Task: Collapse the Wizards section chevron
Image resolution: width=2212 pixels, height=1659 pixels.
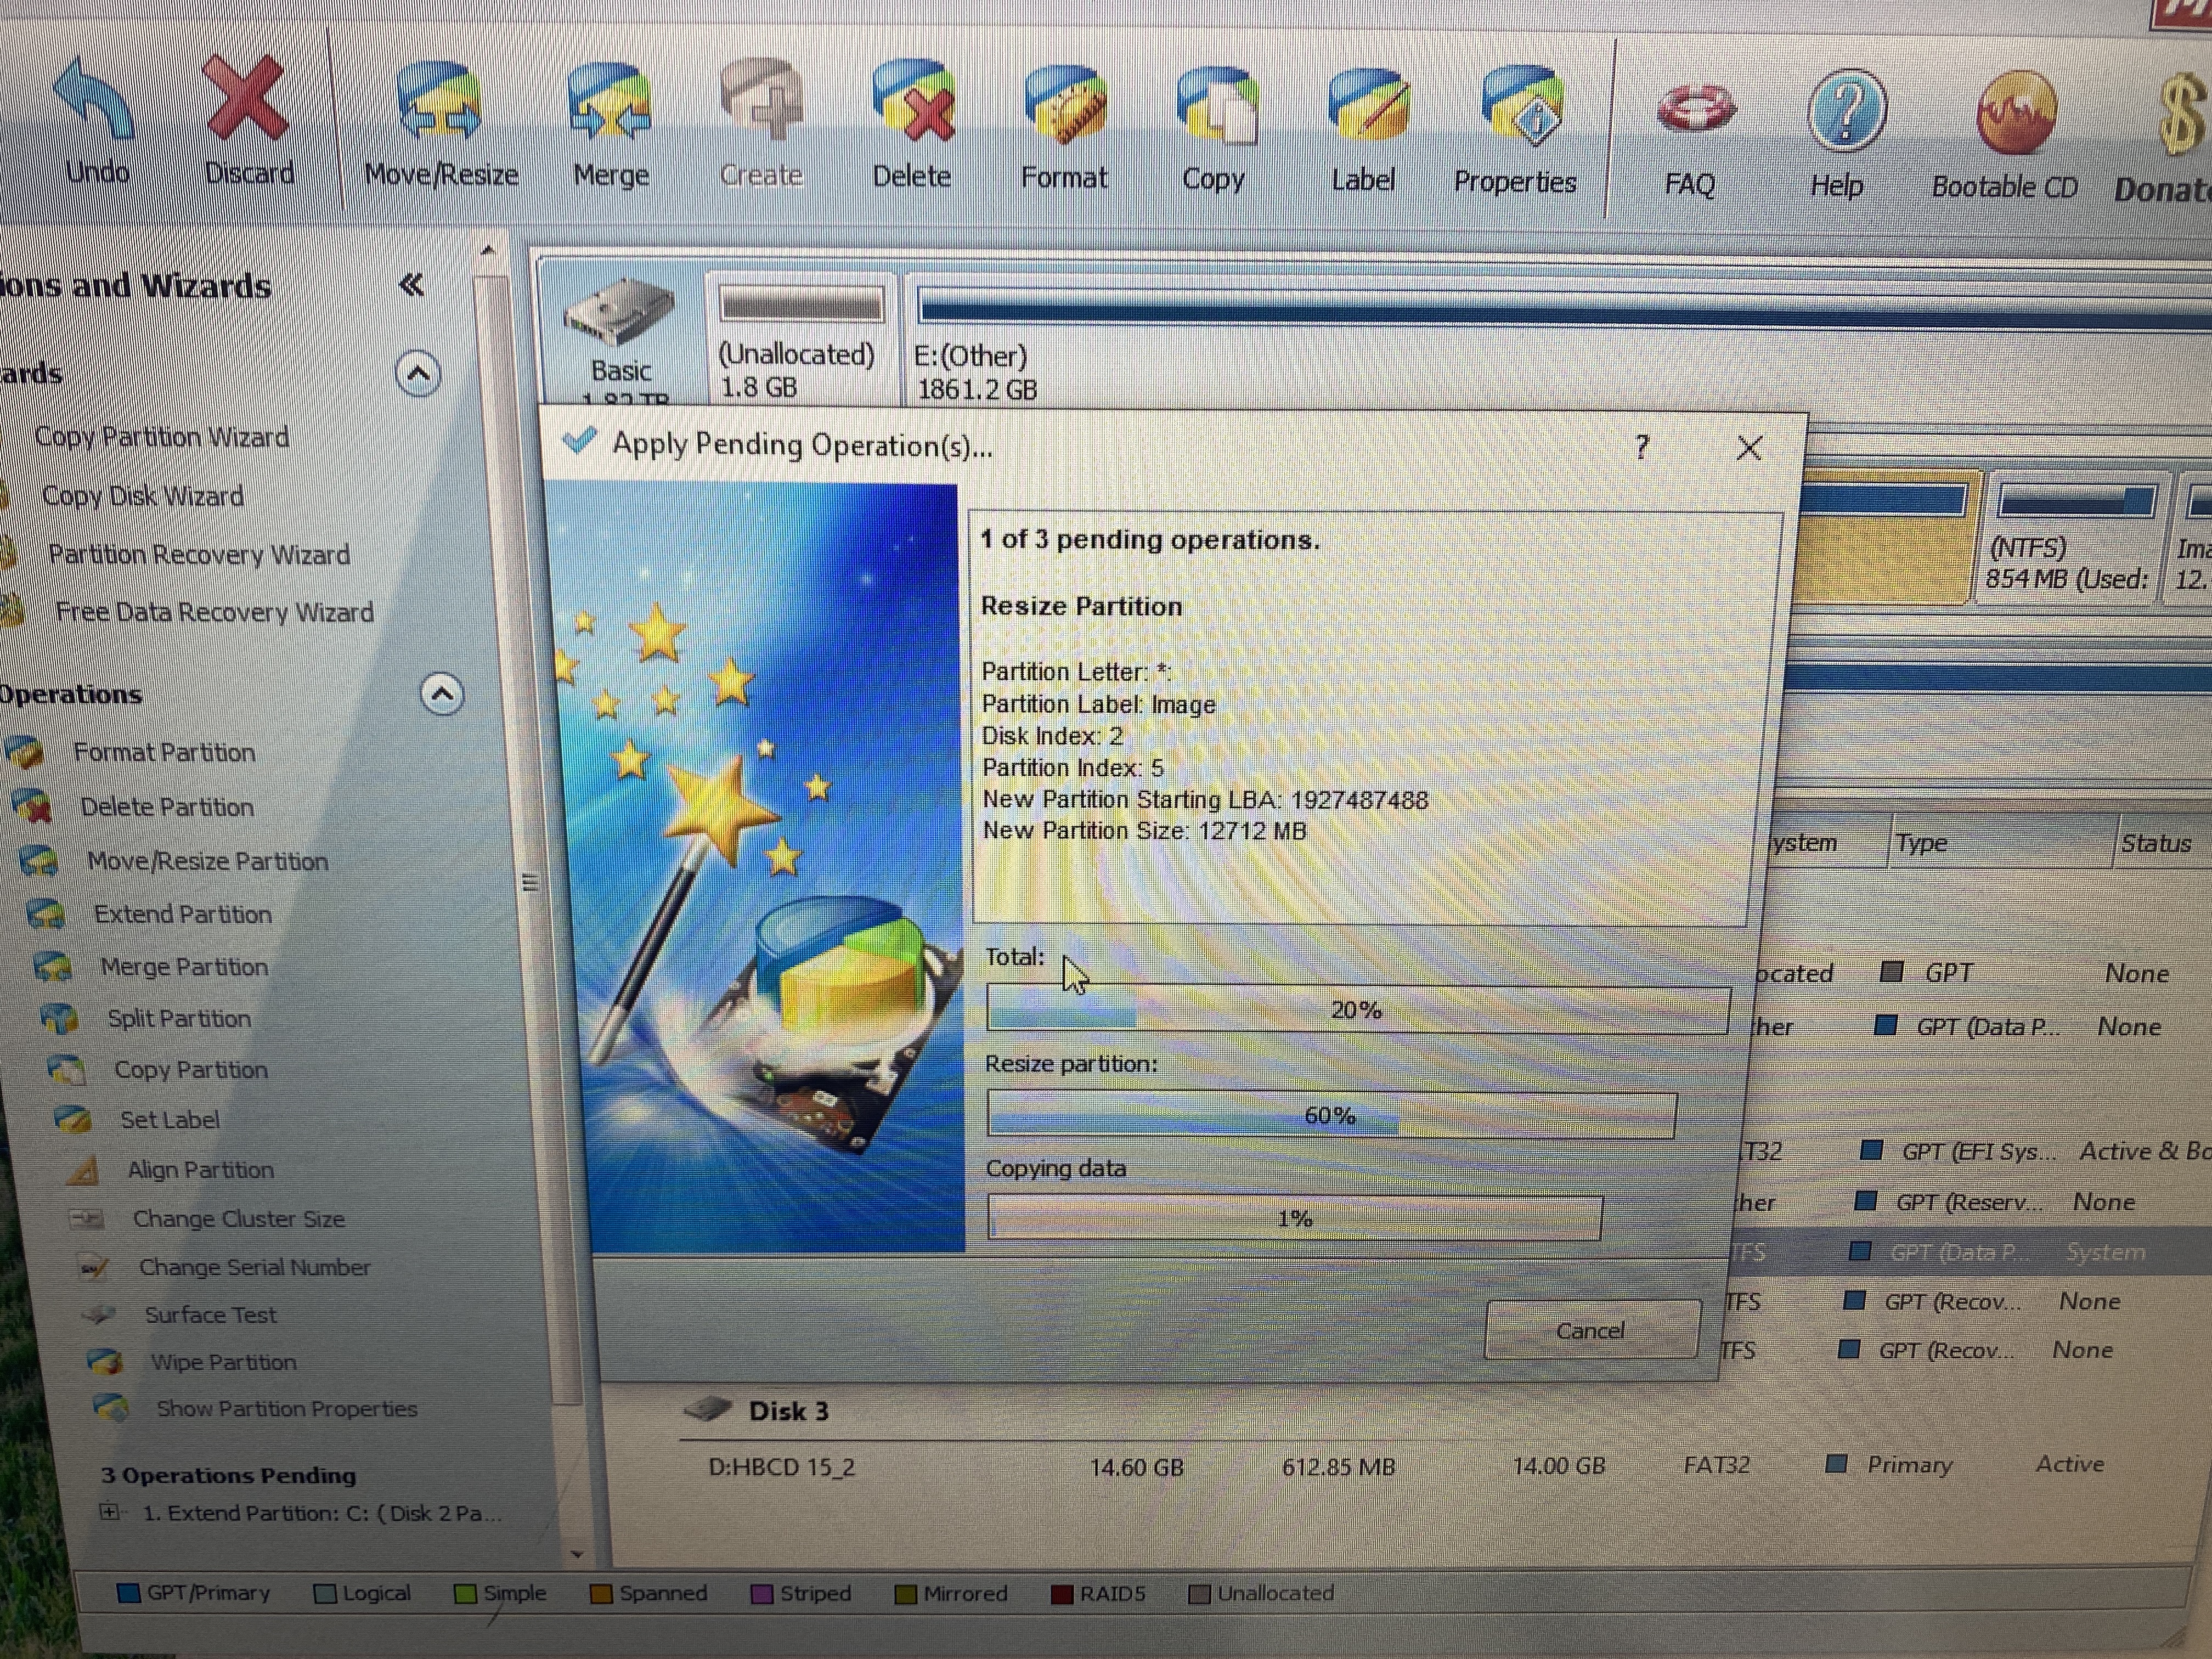Action: (x=418, y=374)
